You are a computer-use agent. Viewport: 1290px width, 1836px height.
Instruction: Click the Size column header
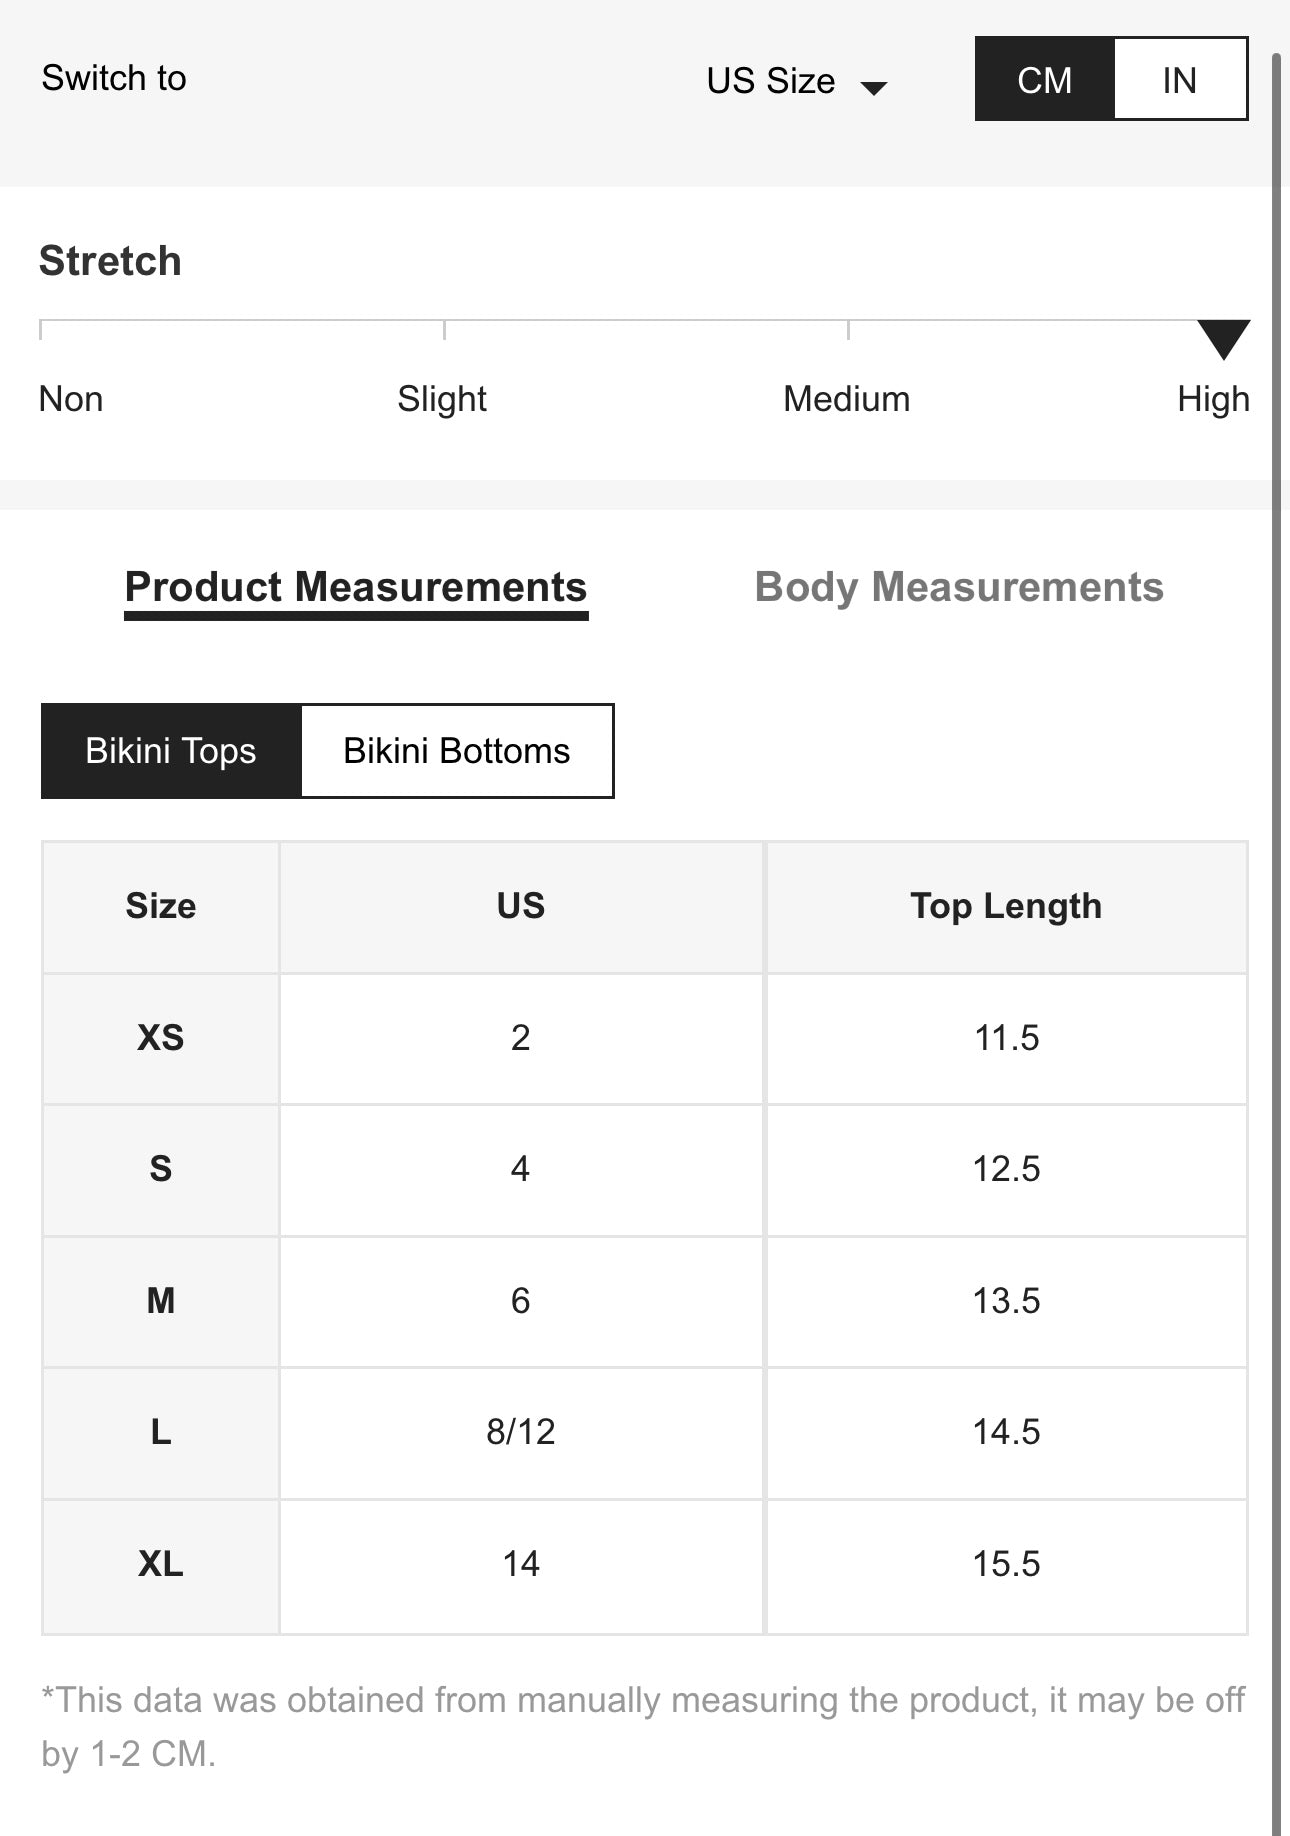click(161, 906)
